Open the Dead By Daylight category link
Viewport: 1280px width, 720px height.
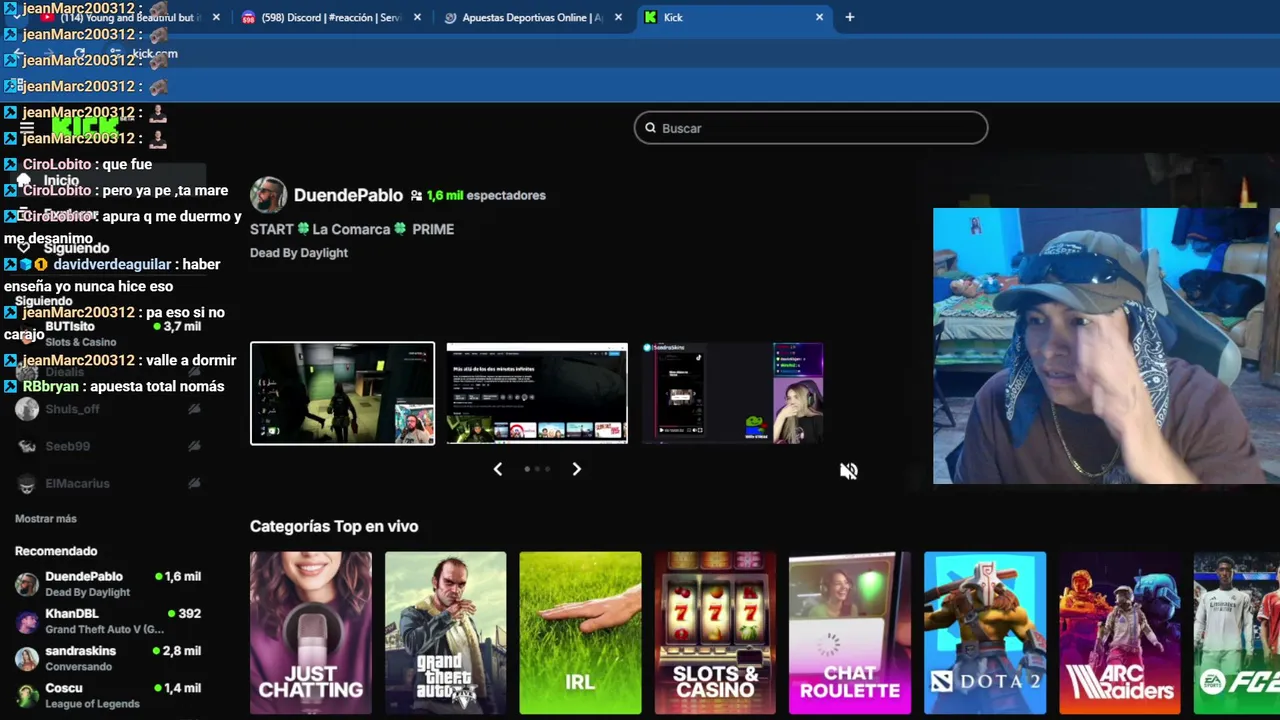click(x=299, y=253)
